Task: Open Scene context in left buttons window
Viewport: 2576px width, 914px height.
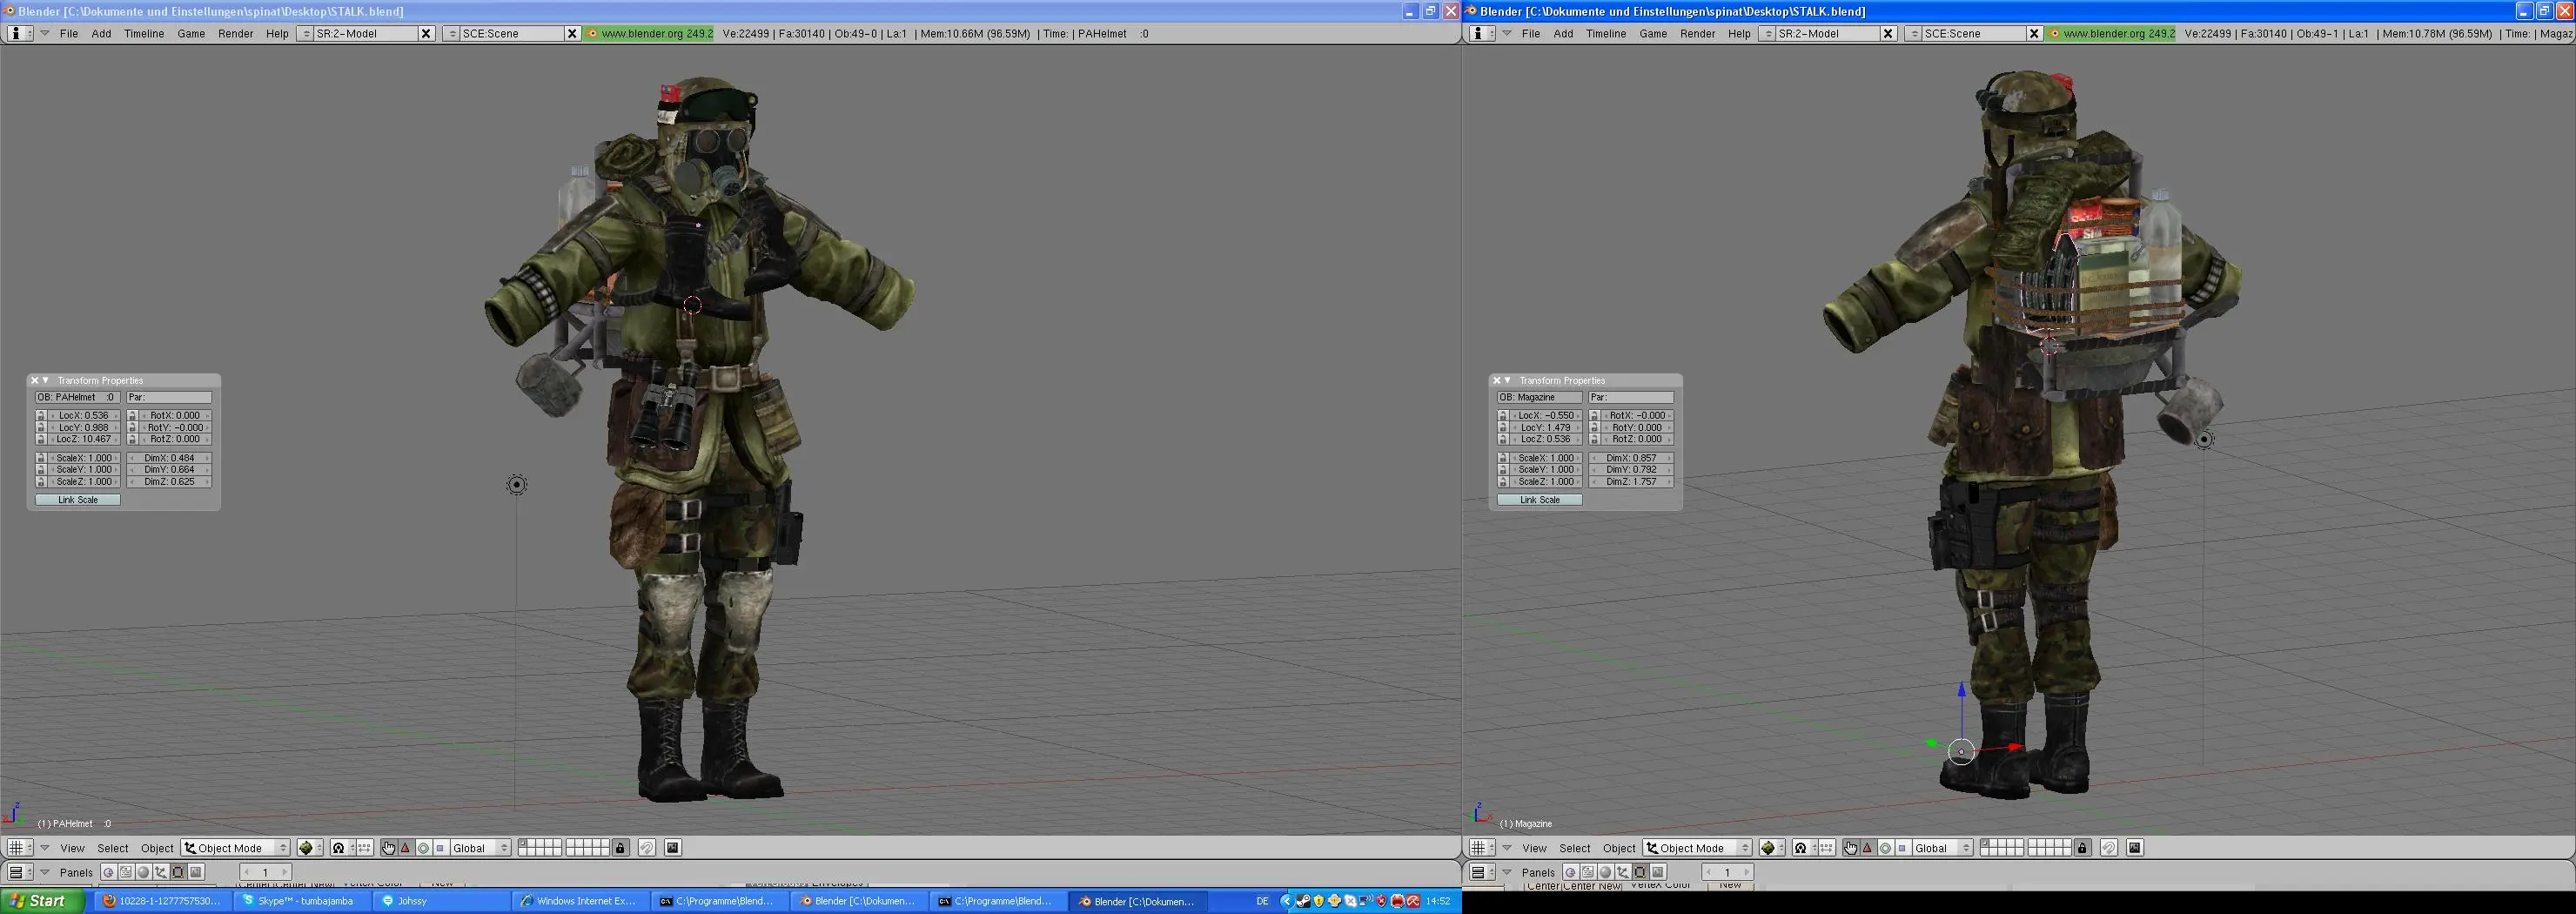Action: [x=196, y=872]
